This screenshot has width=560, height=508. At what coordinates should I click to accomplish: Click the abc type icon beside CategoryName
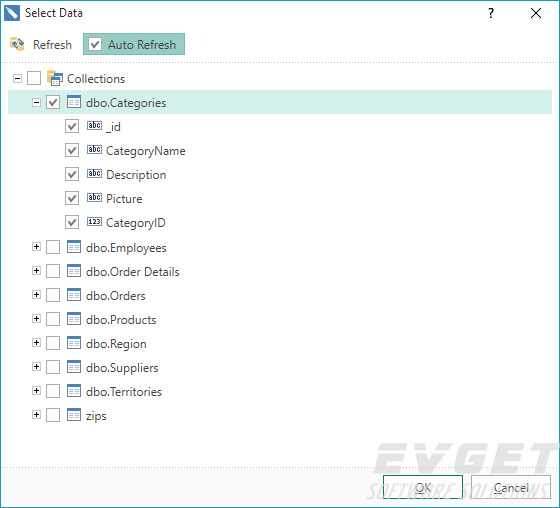94,150
